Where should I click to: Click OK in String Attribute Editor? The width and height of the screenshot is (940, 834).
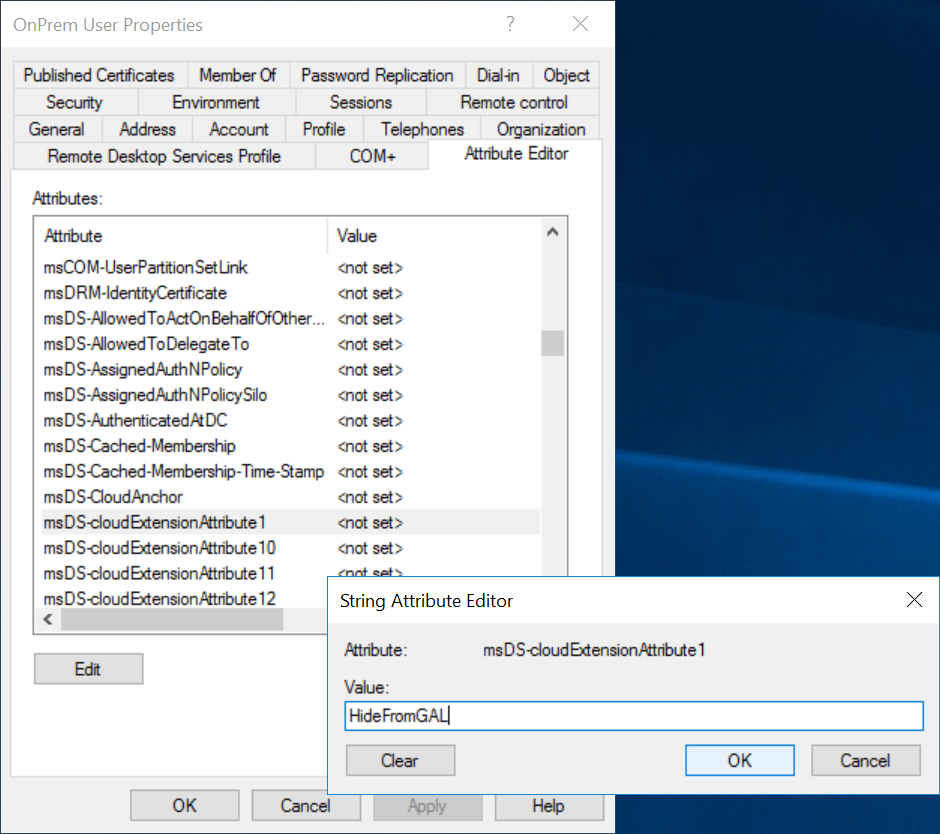[x=739, y=760]
